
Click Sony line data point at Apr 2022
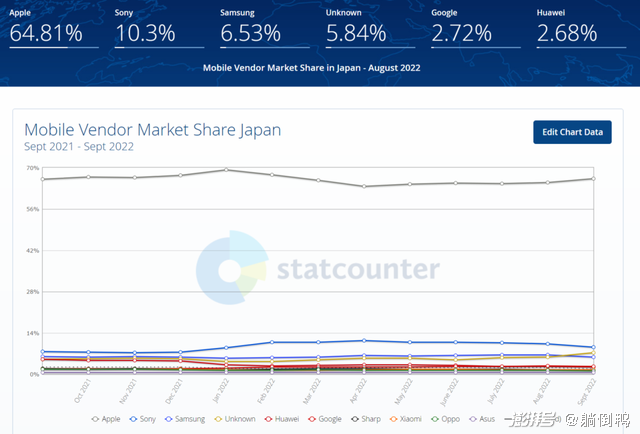tap(364, 341)
